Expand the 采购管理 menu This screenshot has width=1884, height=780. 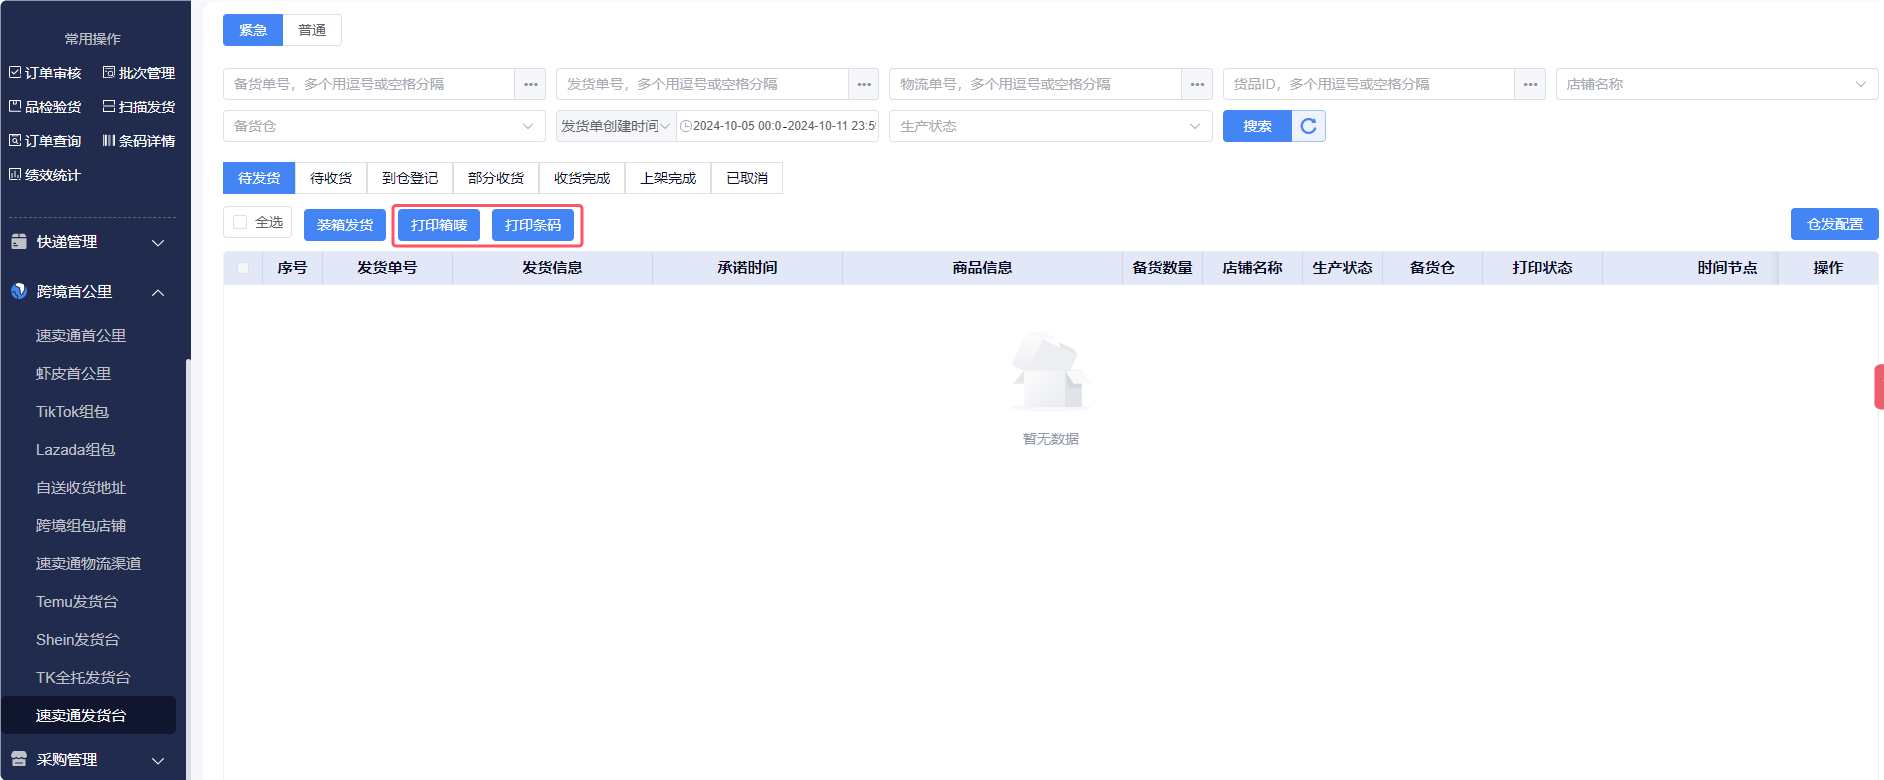(x=88, y=760)
